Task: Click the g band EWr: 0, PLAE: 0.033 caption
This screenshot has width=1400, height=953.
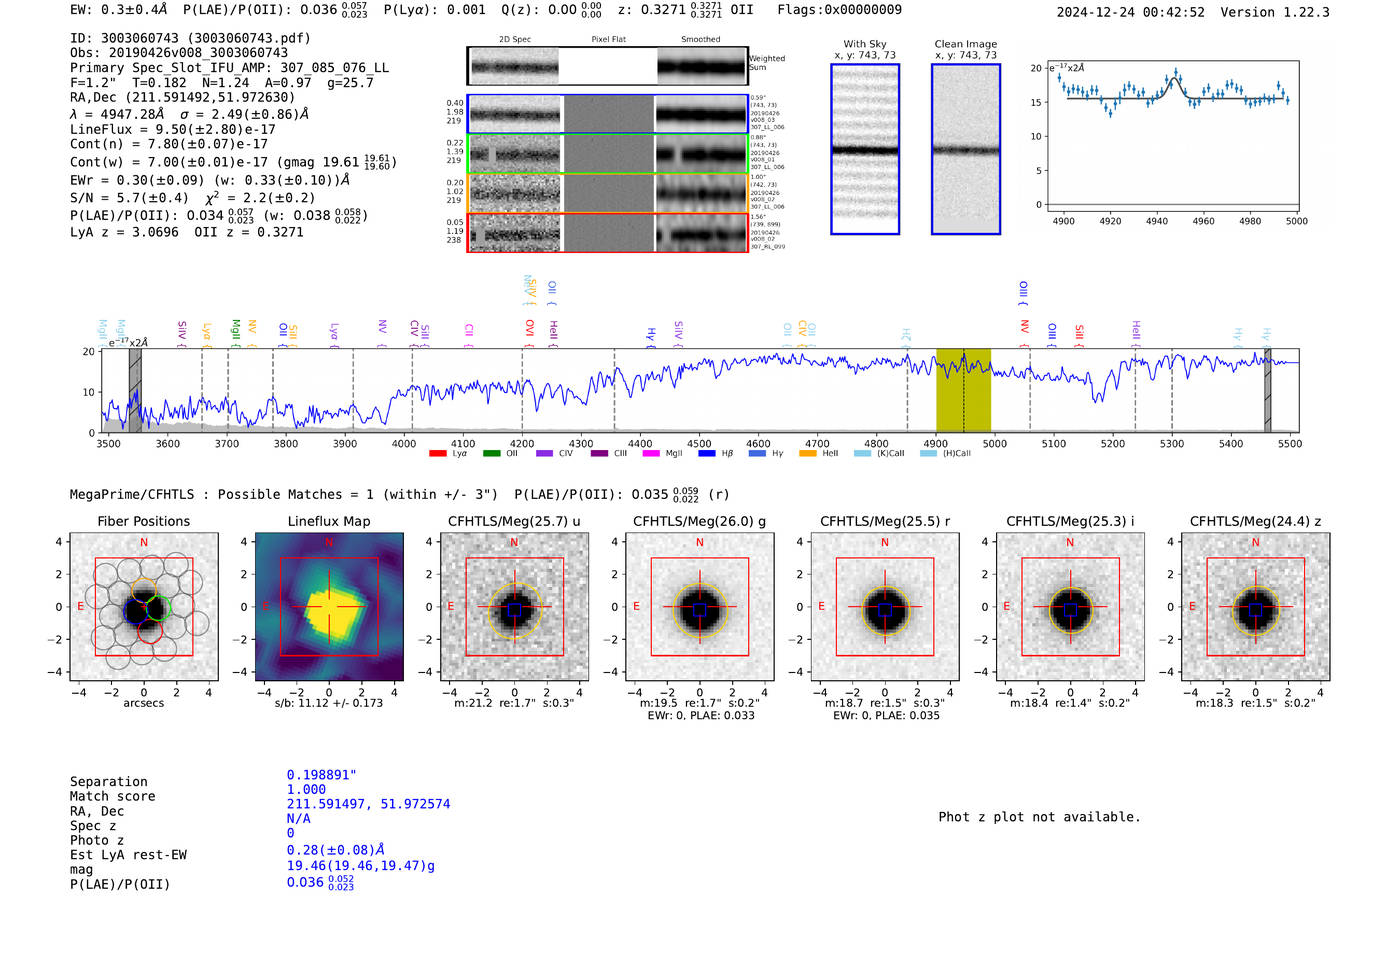Action: click(700, 716)
